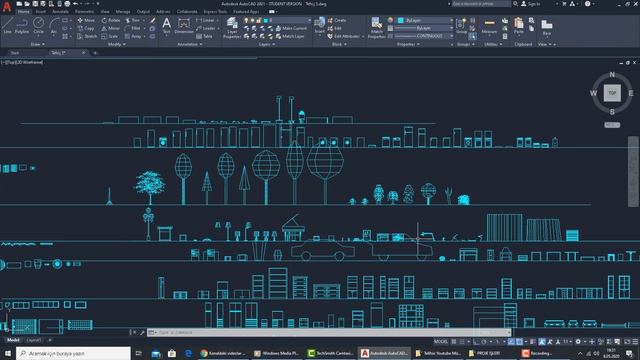
Task: Select the Line drawing tool
Action: [x=7, y=25]
